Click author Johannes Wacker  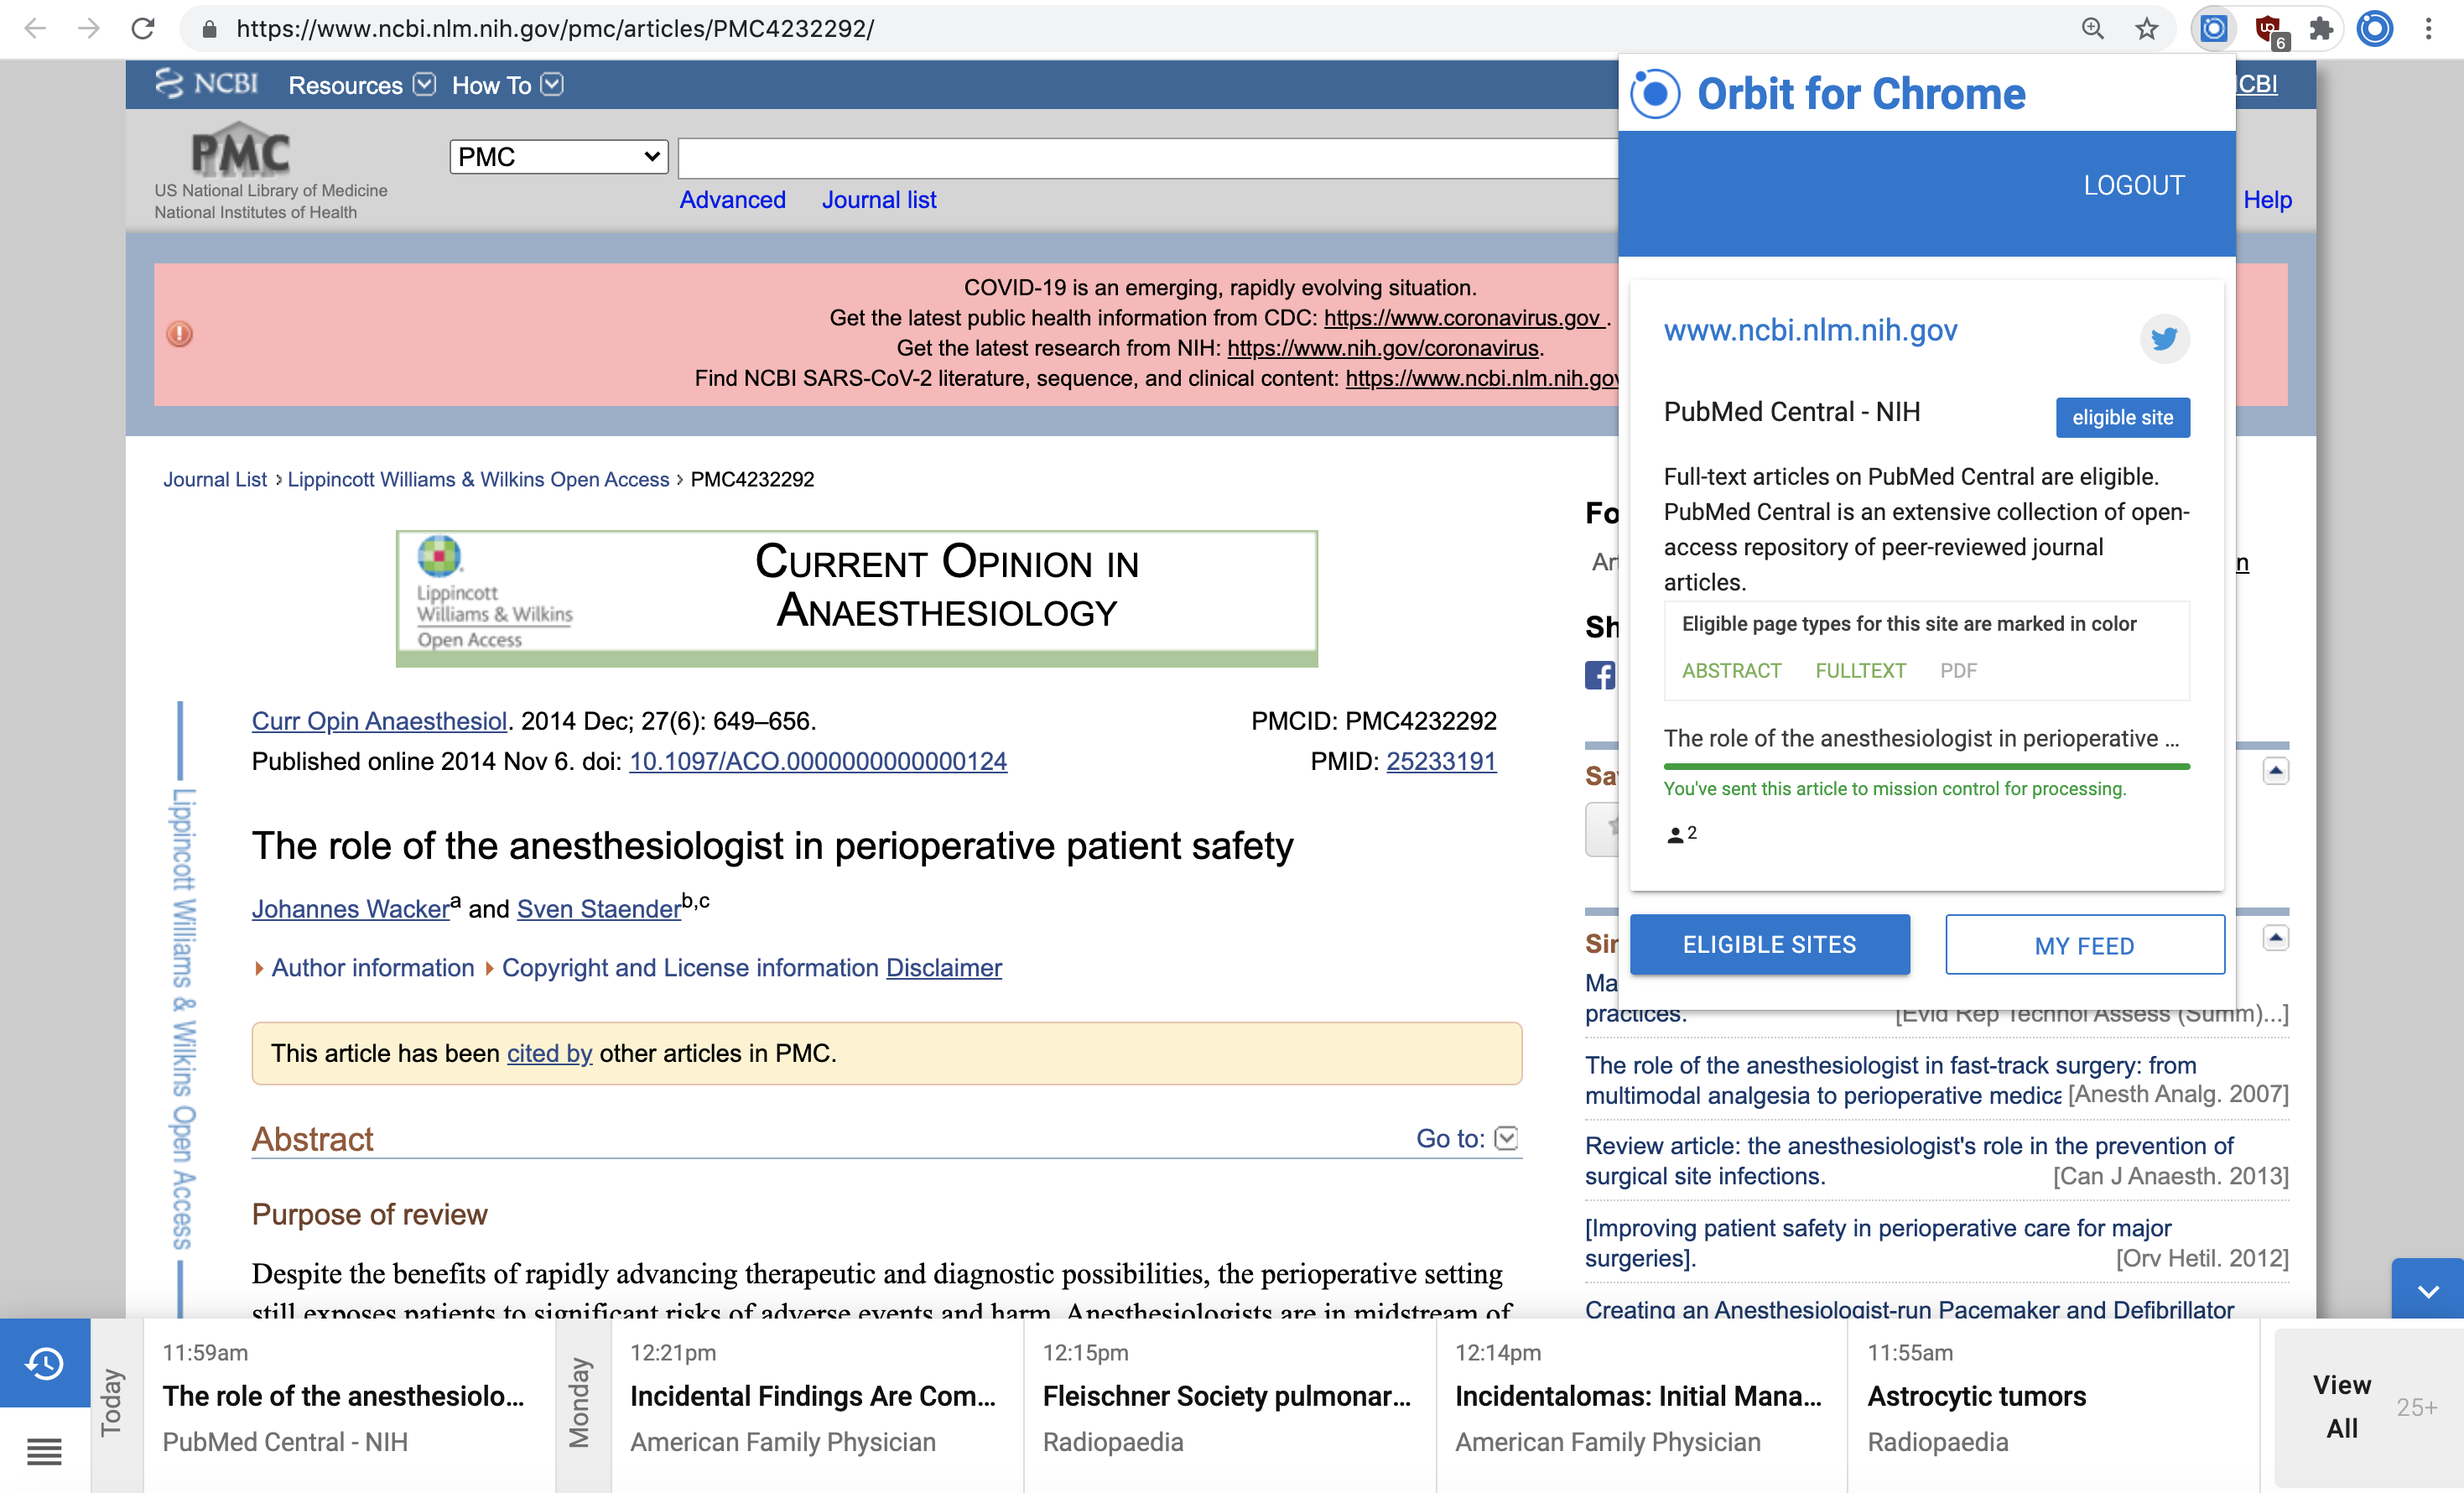tap(351, 908)
